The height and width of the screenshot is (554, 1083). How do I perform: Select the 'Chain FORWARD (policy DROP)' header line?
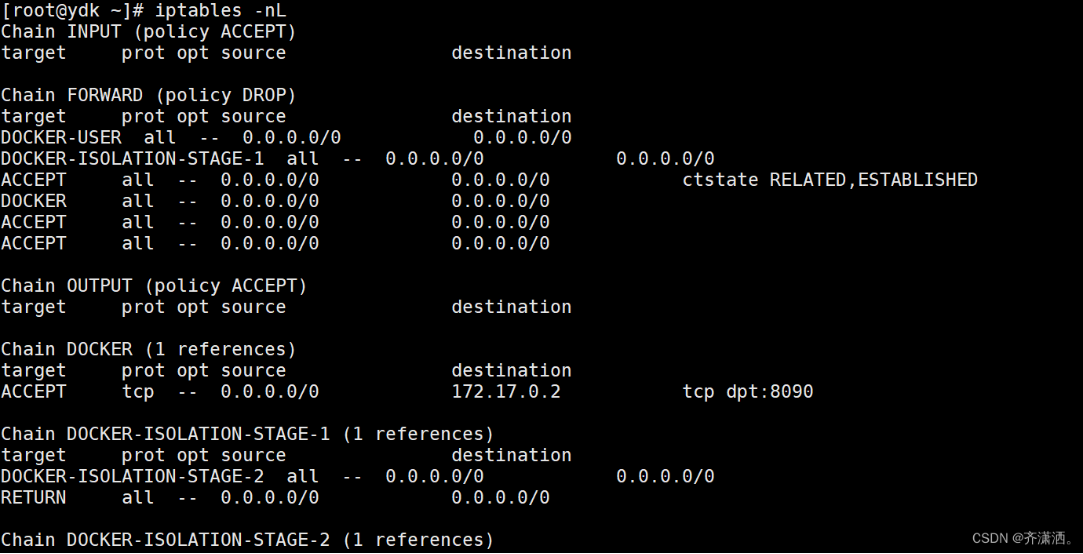point(148,95)
